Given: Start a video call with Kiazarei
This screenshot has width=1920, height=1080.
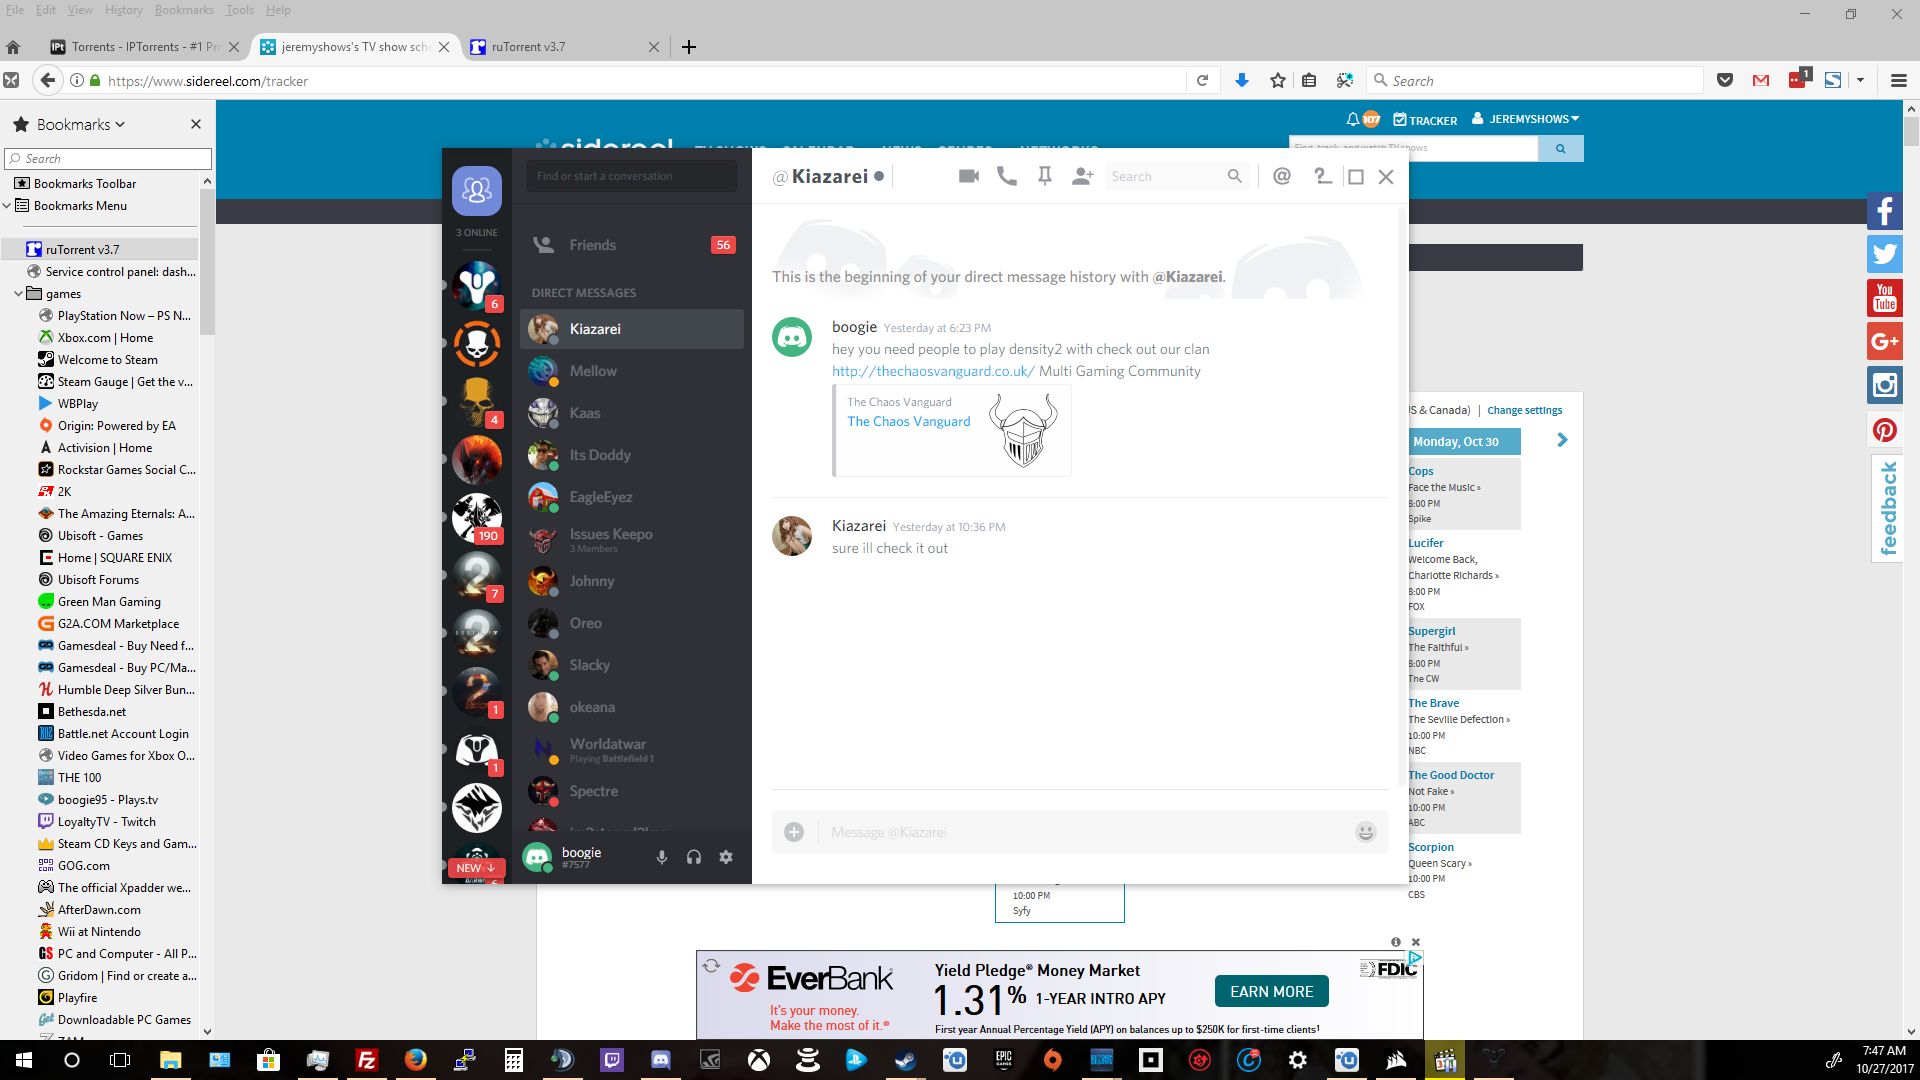Looking at the screenshot, I should tap(968, 176).
